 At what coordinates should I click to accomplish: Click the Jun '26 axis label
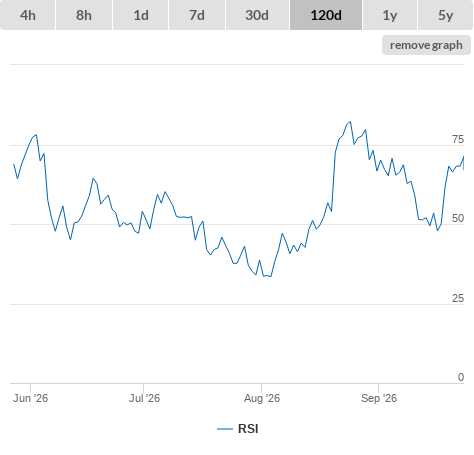[x=30, y=398]
